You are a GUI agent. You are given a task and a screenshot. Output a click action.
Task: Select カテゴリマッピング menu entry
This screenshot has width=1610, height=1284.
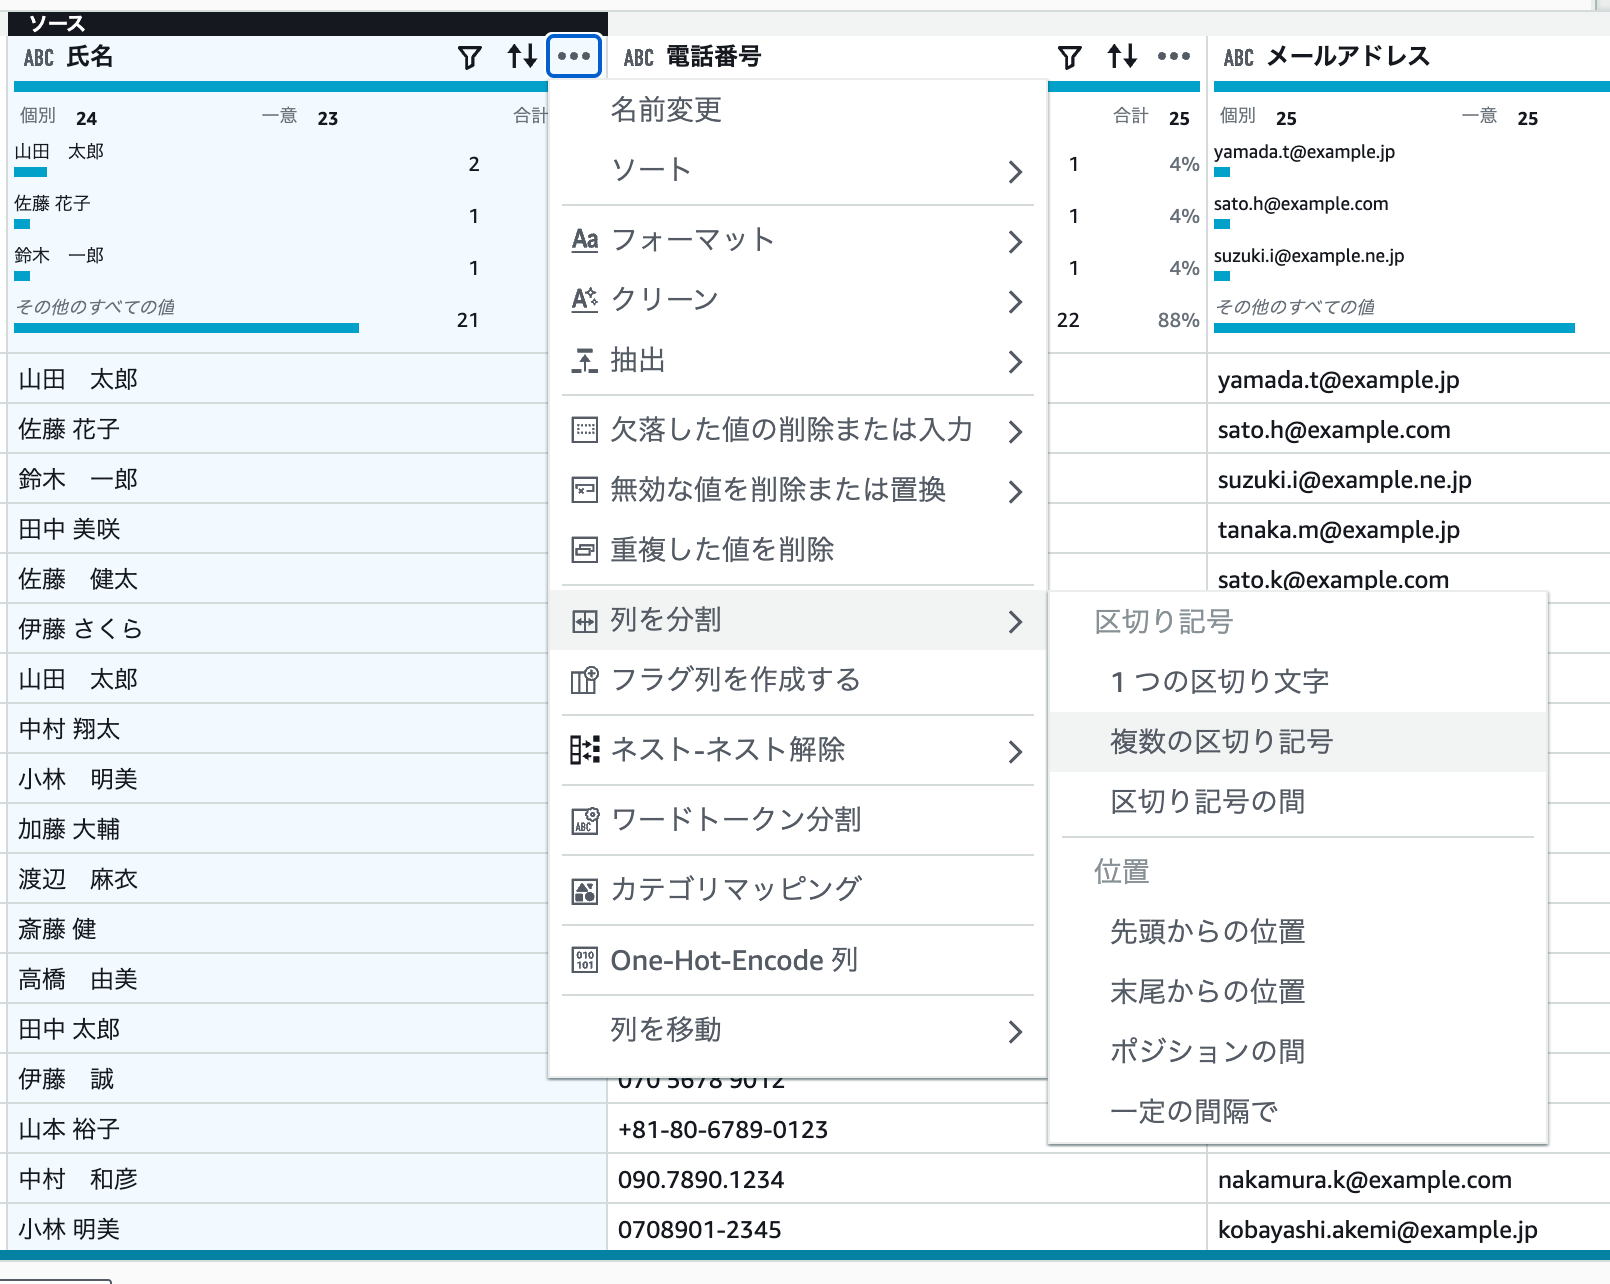[x=797, y=890]
